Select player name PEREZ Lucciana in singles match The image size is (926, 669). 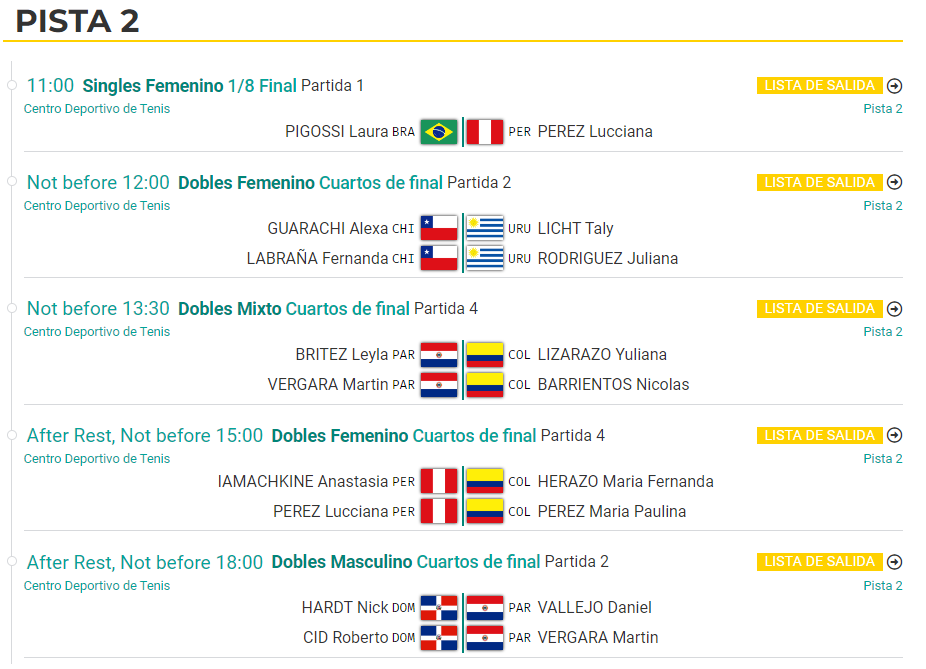[x=595, y=132]
